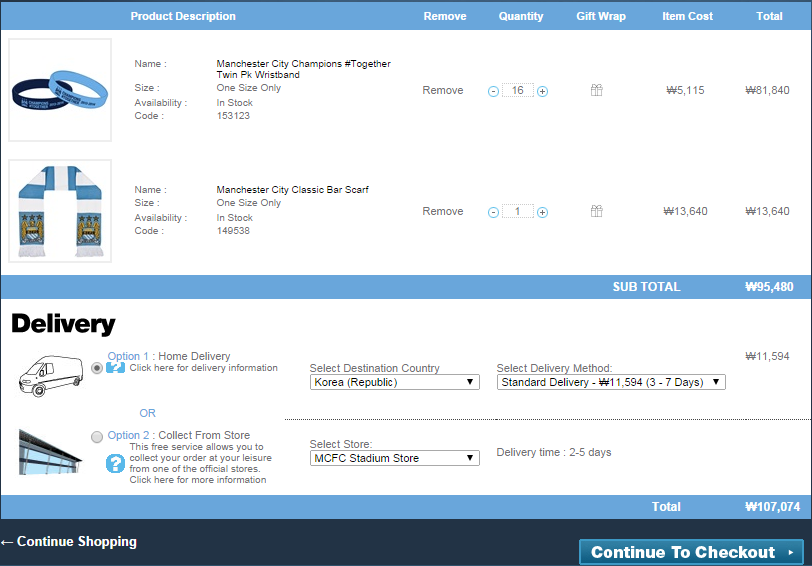Proceed with Continue To Checkout button

(691, 552)
